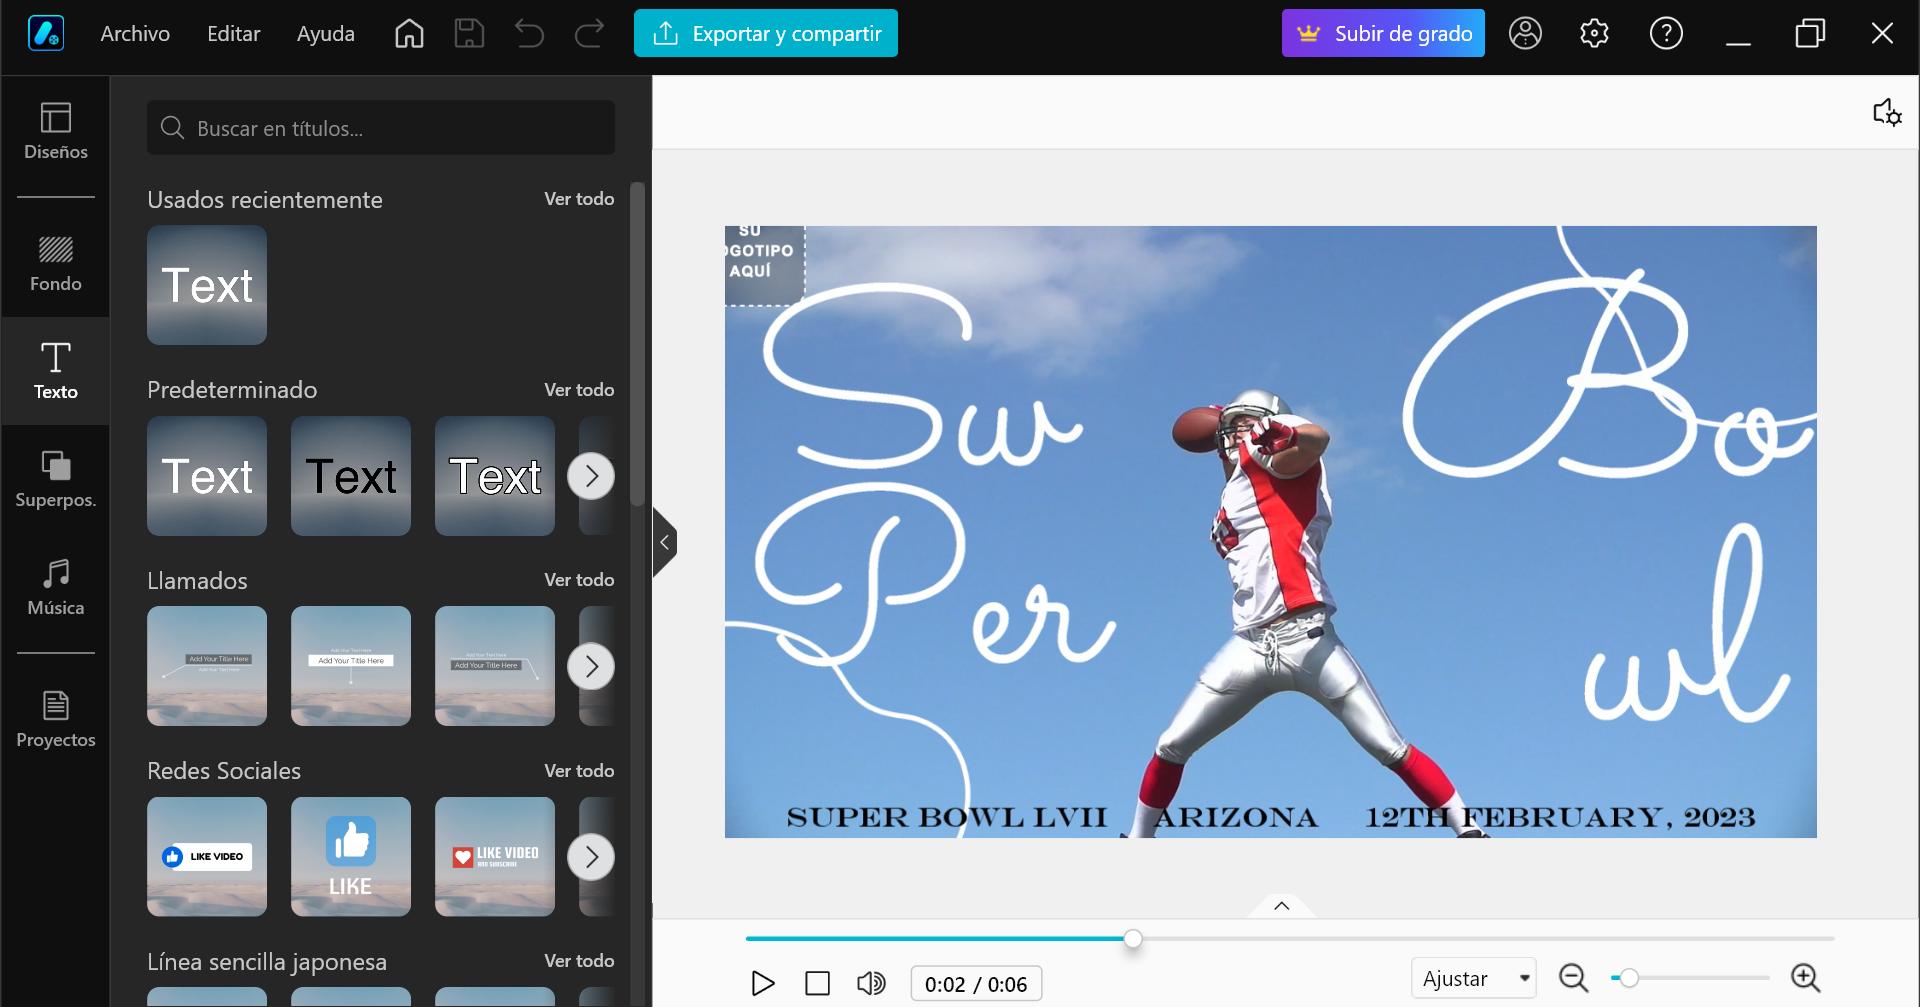Image resolution: width=1920 pixels, height=1007 pixels.
Task: Select outlined Text preset in Predeterminado
Action: pos(495,476)
